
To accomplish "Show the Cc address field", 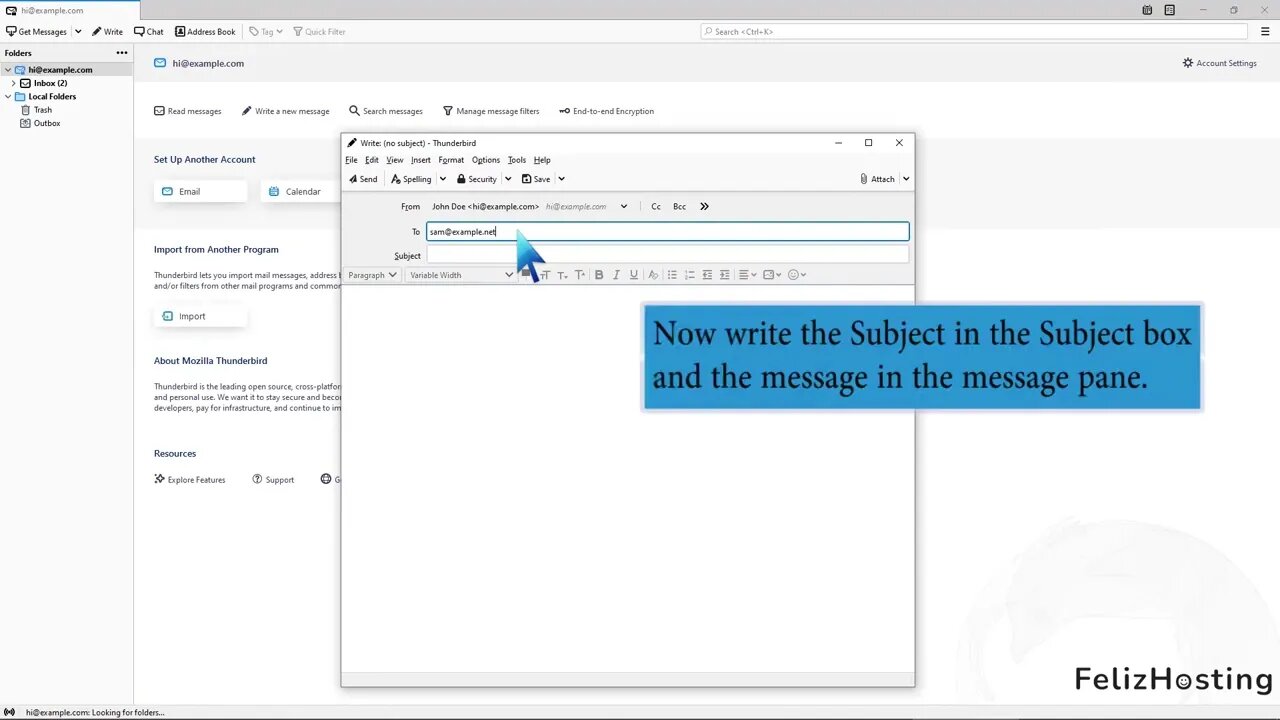I will [x=656, y=206].
